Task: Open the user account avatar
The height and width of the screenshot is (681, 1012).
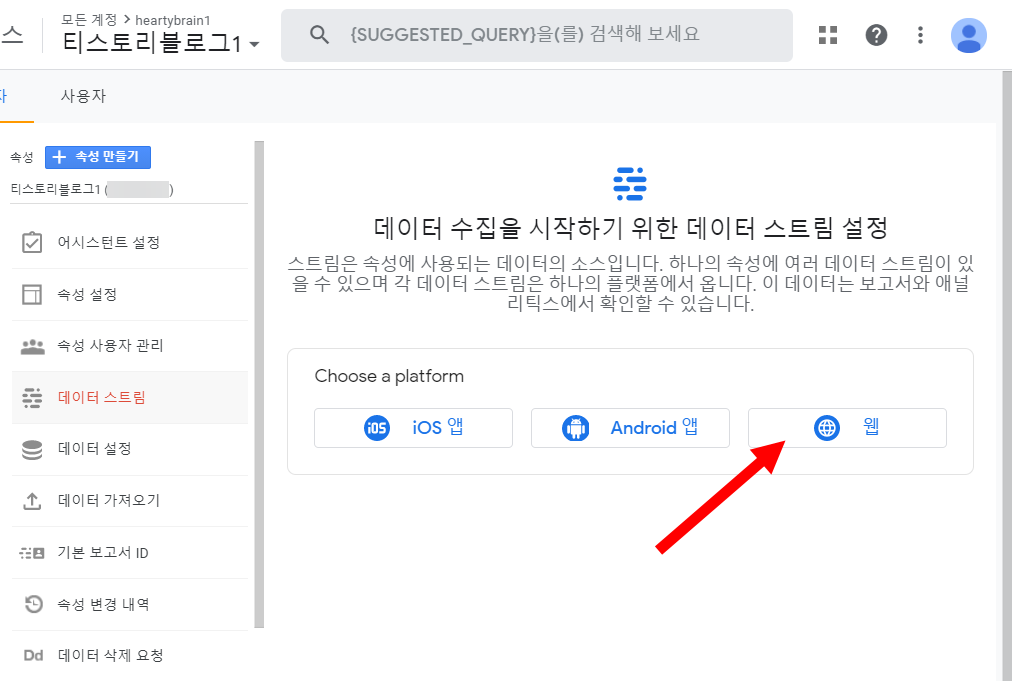Action: point(968,35)
